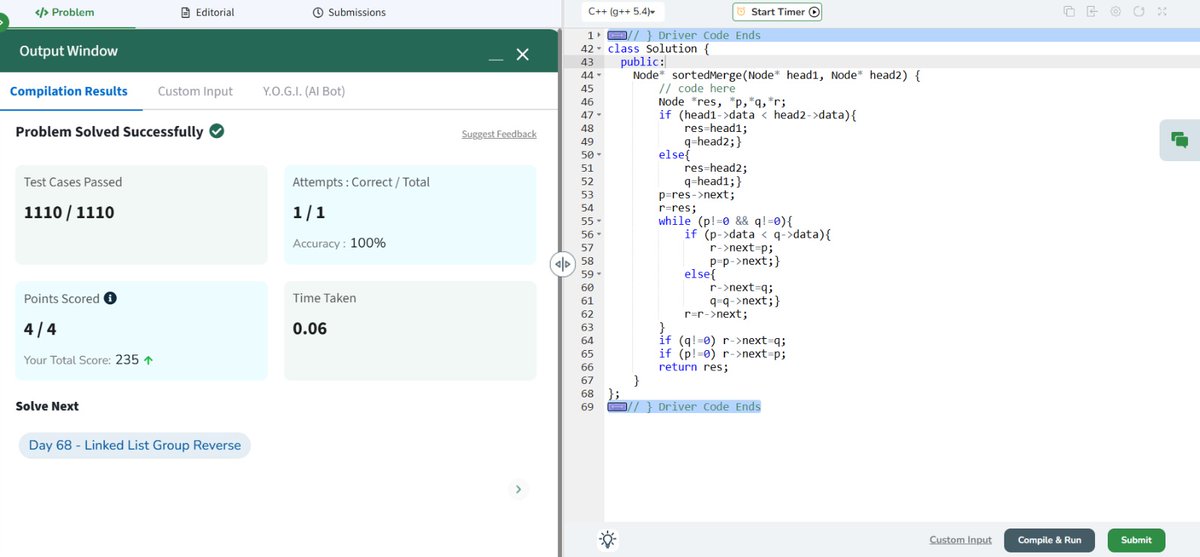The image size is (1200, 557).
Task: Collapse fold arrow at line 56
Action: click(x=599, y=234)
